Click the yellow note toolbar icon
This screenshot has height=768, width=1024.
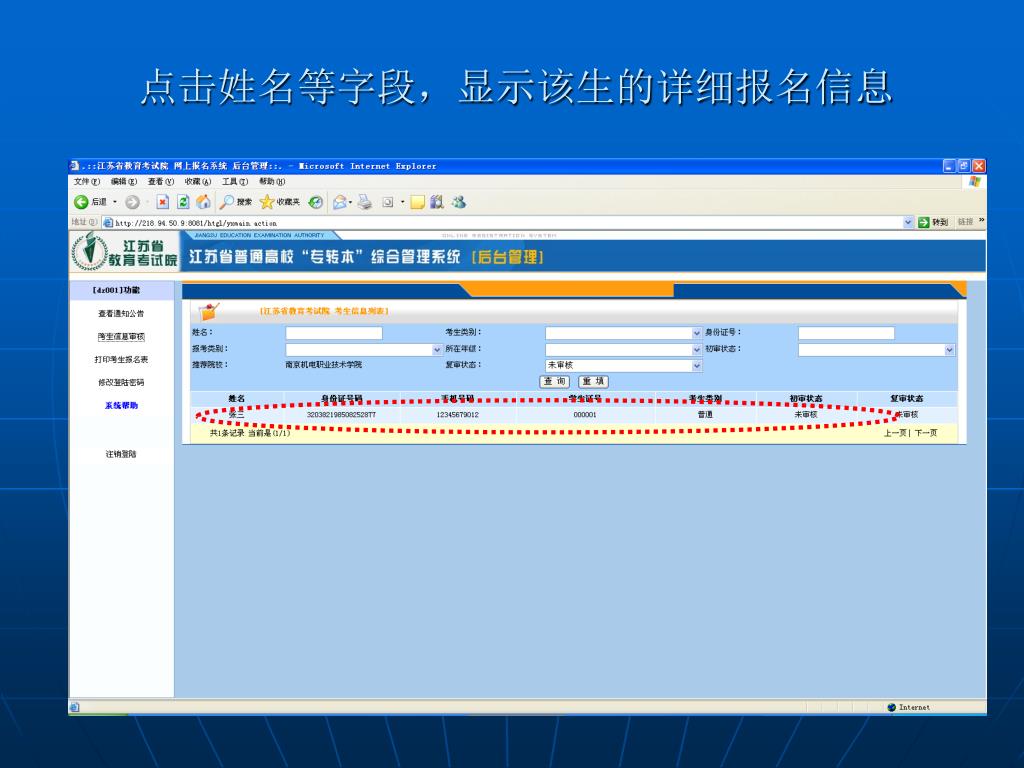point(417,202)
